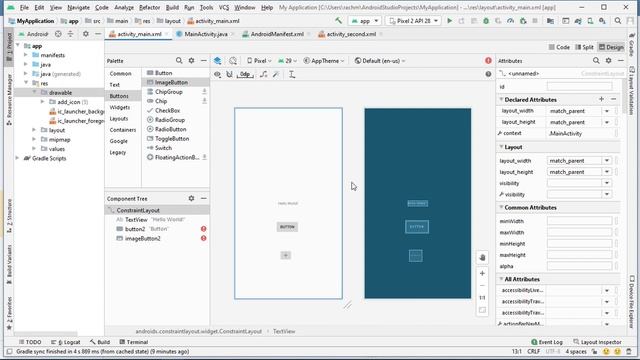Expand the Gradle Scripts node
640x360 pixels.
[17, 158]
